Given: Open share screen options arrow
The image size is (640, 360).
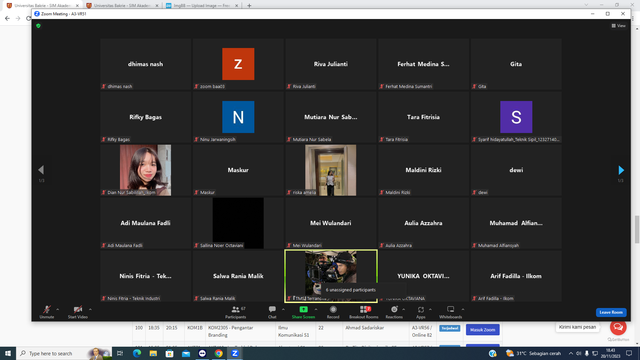Looking at the screenshot, I should (316, 309).
